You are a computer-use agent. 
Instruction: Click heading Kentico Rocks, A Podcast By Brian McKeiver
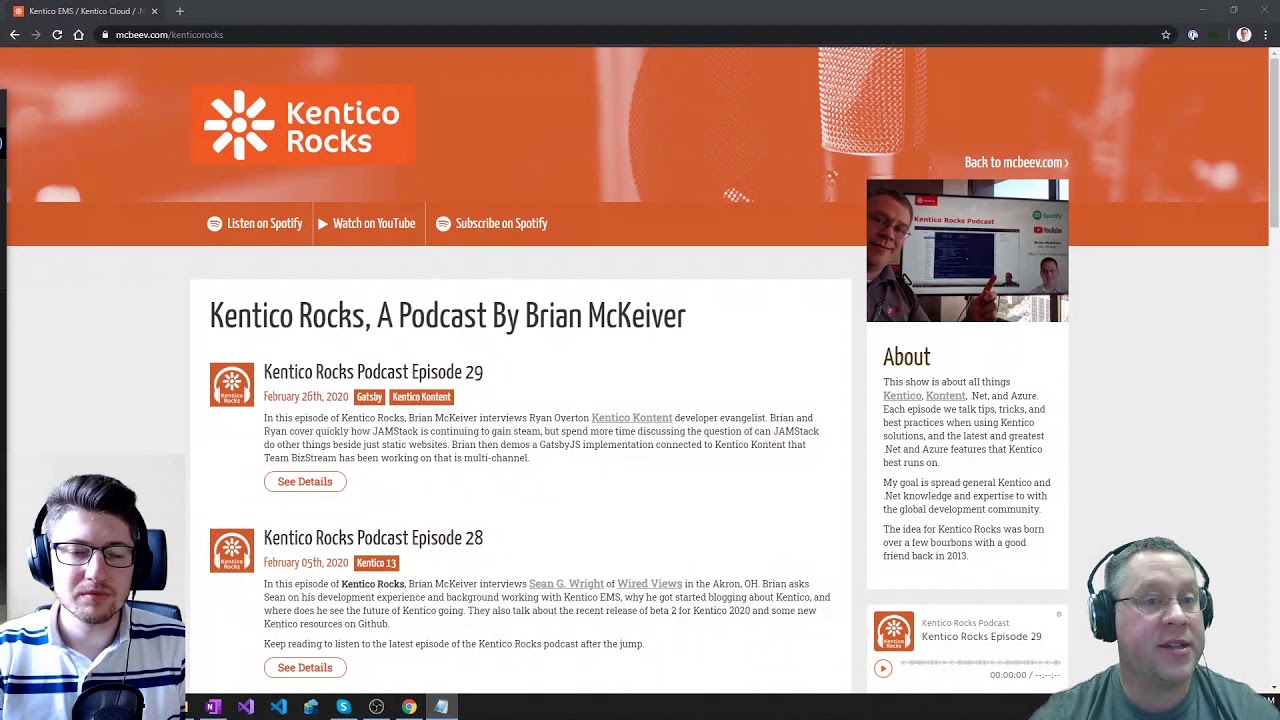point(447,316)
